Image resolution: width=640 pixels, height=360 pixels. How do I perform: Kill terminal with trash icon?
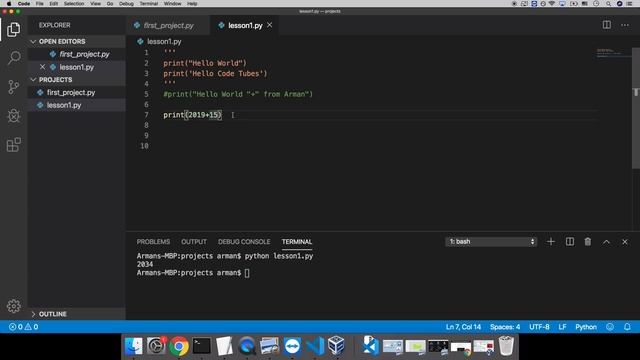(x=587, y=242)
